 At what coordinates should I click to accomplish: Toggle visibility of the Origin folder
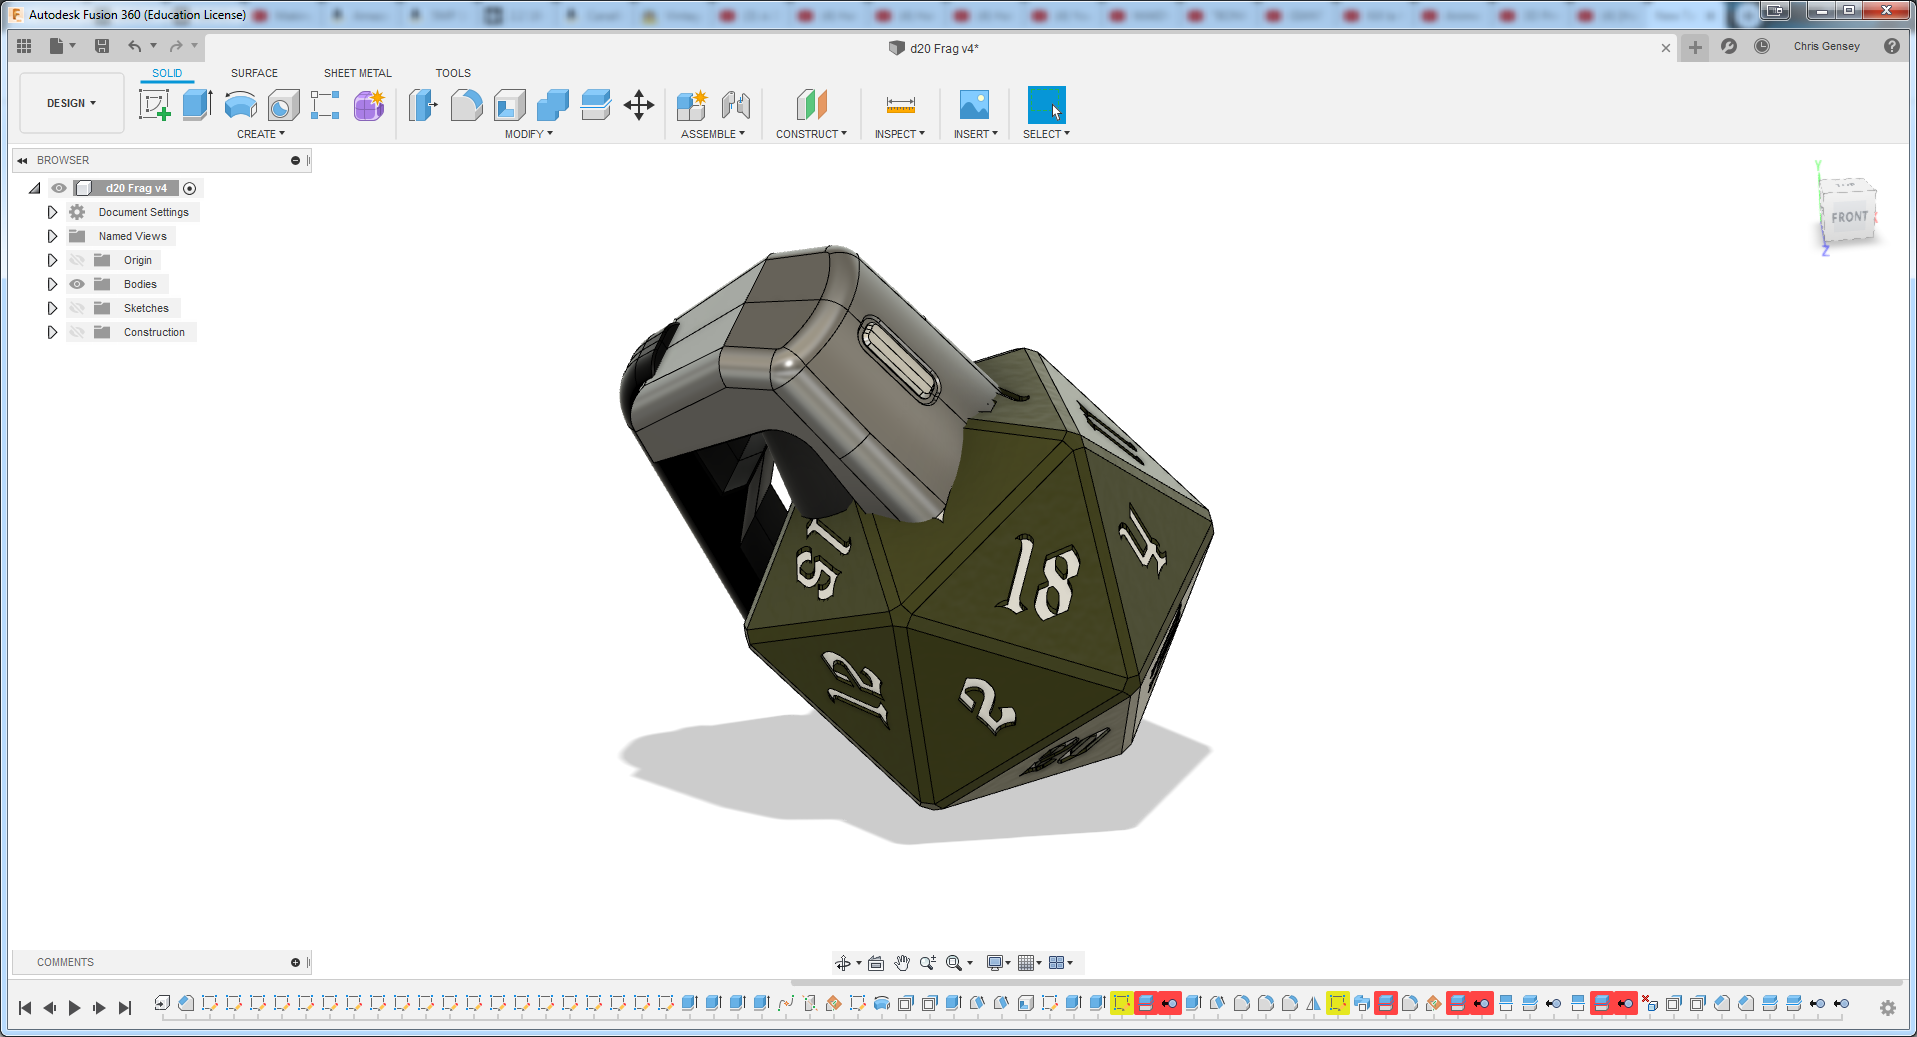(x=77, y=259)
